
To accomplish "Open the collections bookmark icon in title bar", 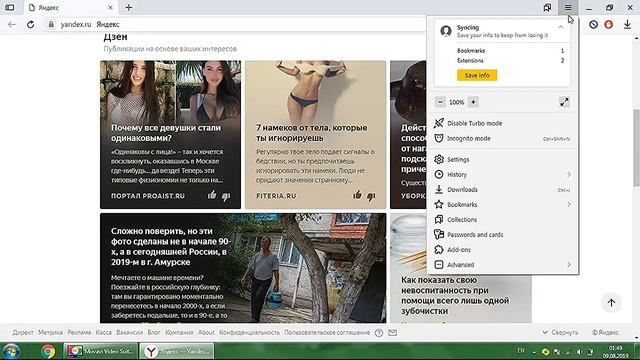I will 547,7.
